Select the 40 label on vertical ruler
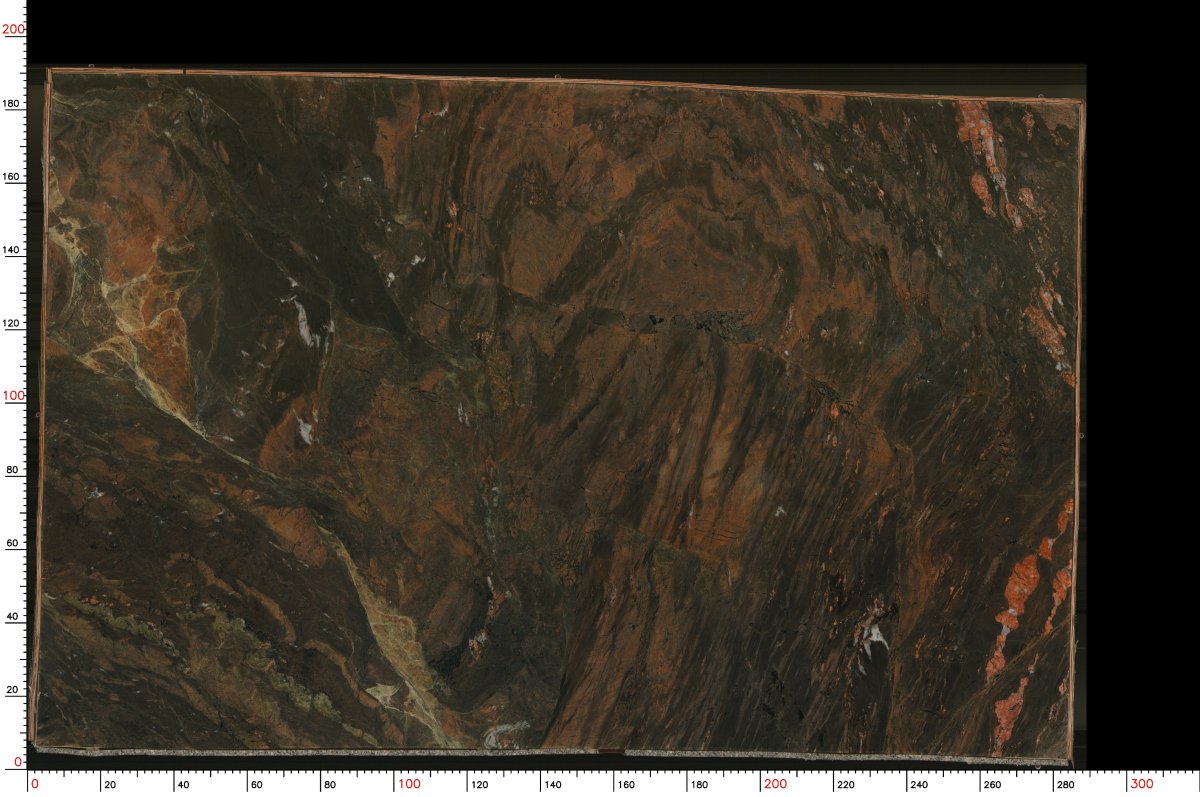The height and width of the screenshot is (797, 1200). click(x=13, y=616)
